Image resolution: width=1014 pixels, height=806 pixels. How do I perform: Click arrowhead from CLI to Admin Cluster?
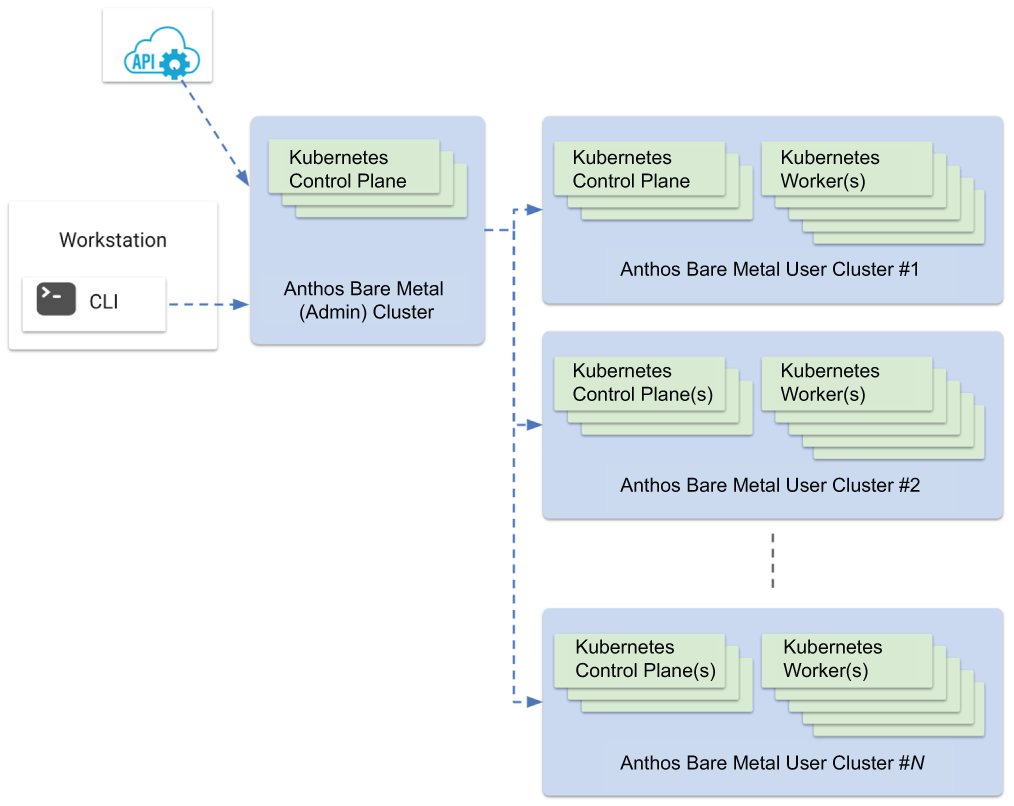coord(241,304)
